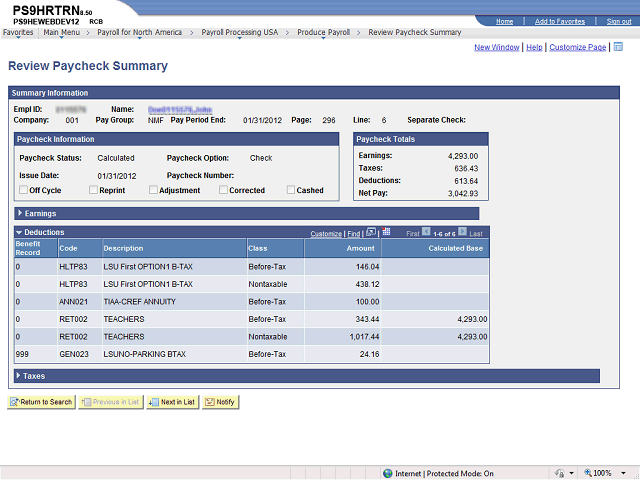Click the Internet zone globe icon in status bar
The image size is (640, 480).
pos(387,473)
